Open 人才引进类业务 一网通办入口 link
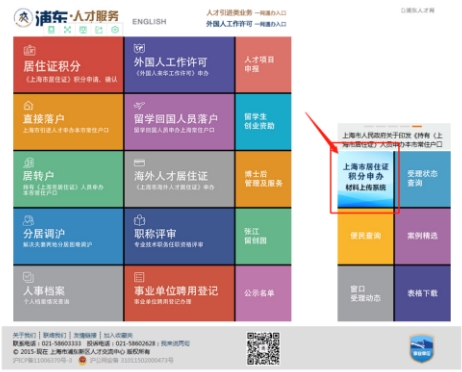The width and height of the screenshot is (462, 372). [246, 13]
